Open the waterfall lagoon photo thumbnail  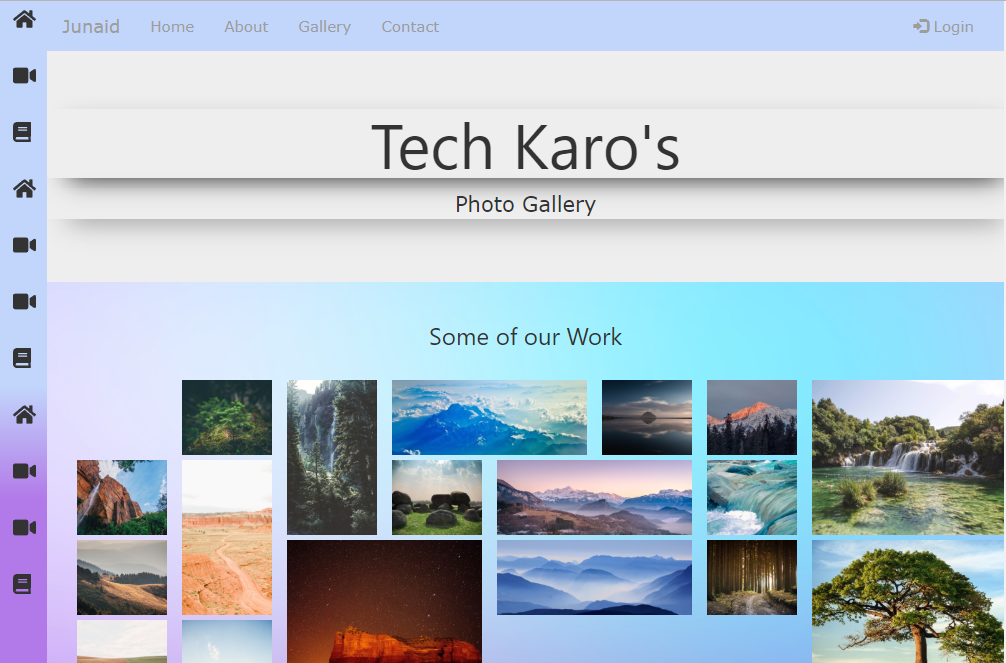907,457
